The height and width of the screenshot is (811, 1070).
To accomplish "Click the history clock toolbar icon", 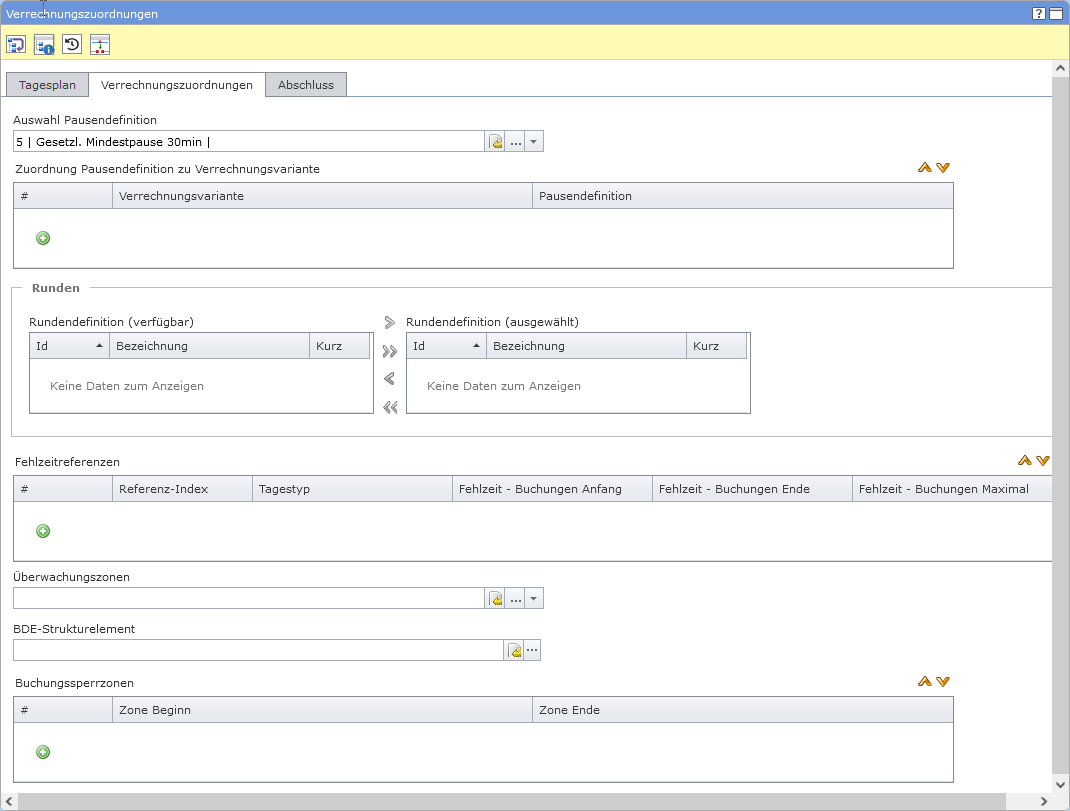I will click(72, 44).
